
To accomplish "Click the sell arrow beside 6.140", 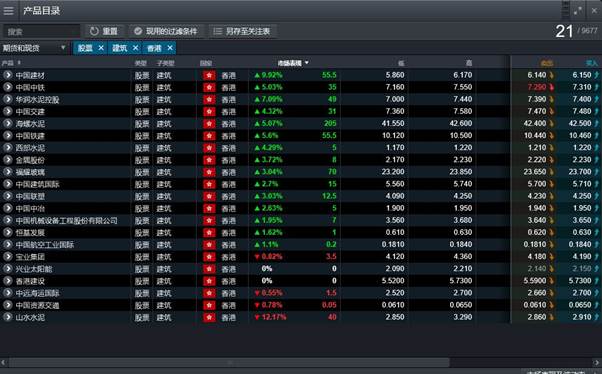I will point(551,75).
